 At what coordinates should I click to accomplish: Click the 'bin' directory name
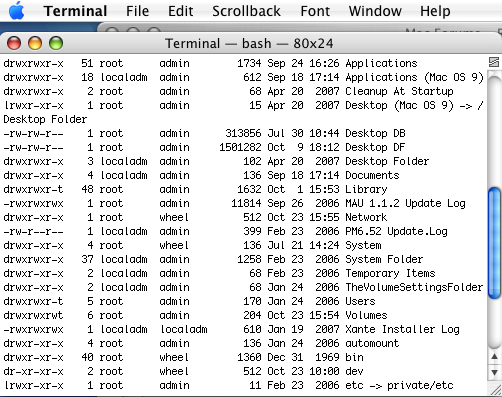click(x=354, y=357)
